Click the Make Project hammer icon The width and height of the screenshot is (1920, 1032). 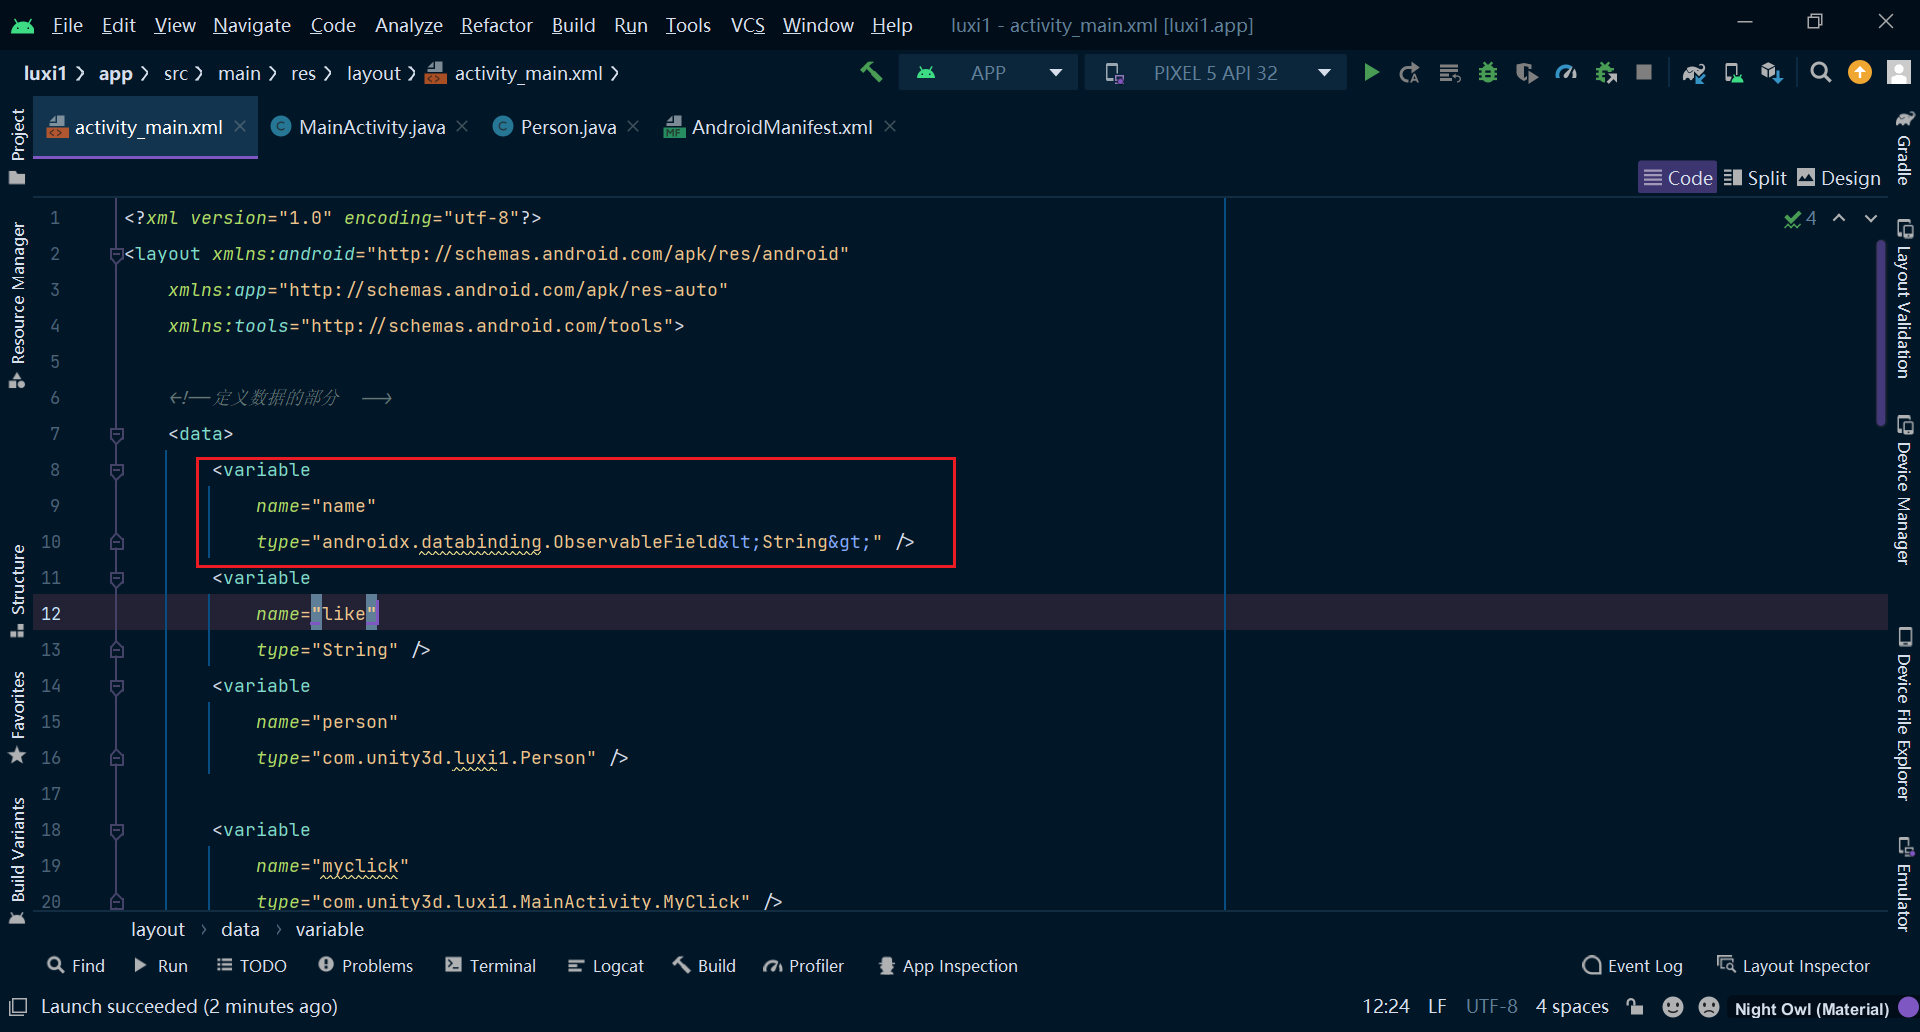coord(871,72)
